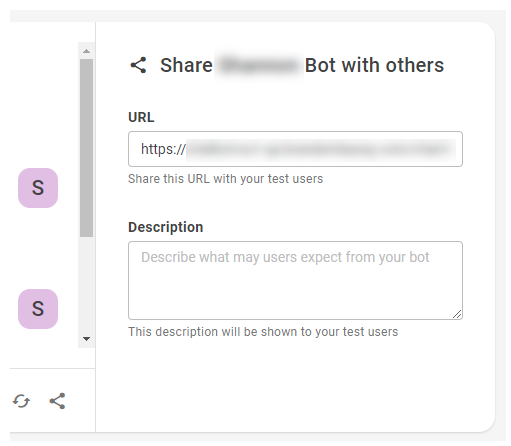Click scrollbar down arrow
The image size is (511, 446).
pyautogui.click(x=87, y=339)
